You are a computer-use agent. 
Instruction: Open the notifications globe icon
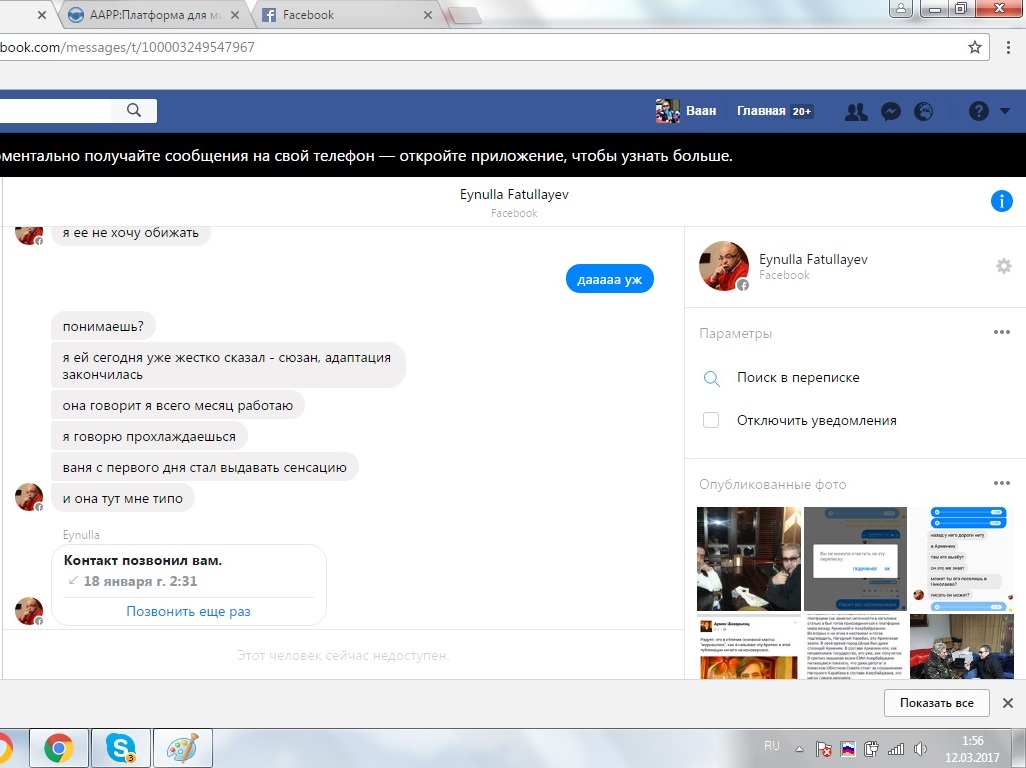click(923, 112)
